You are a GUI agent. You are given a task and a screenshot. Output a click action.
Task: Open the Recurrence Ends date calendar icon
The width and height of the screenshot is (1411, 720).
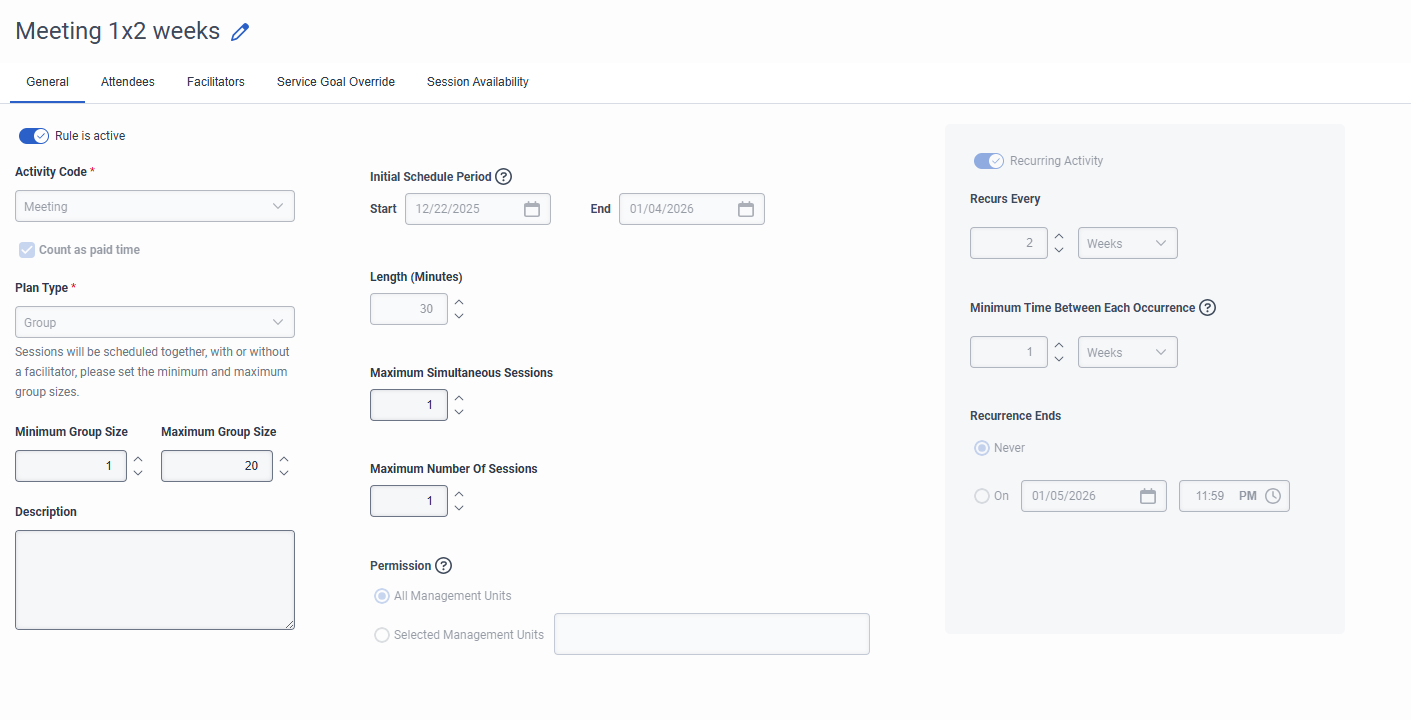[1148, 496]
